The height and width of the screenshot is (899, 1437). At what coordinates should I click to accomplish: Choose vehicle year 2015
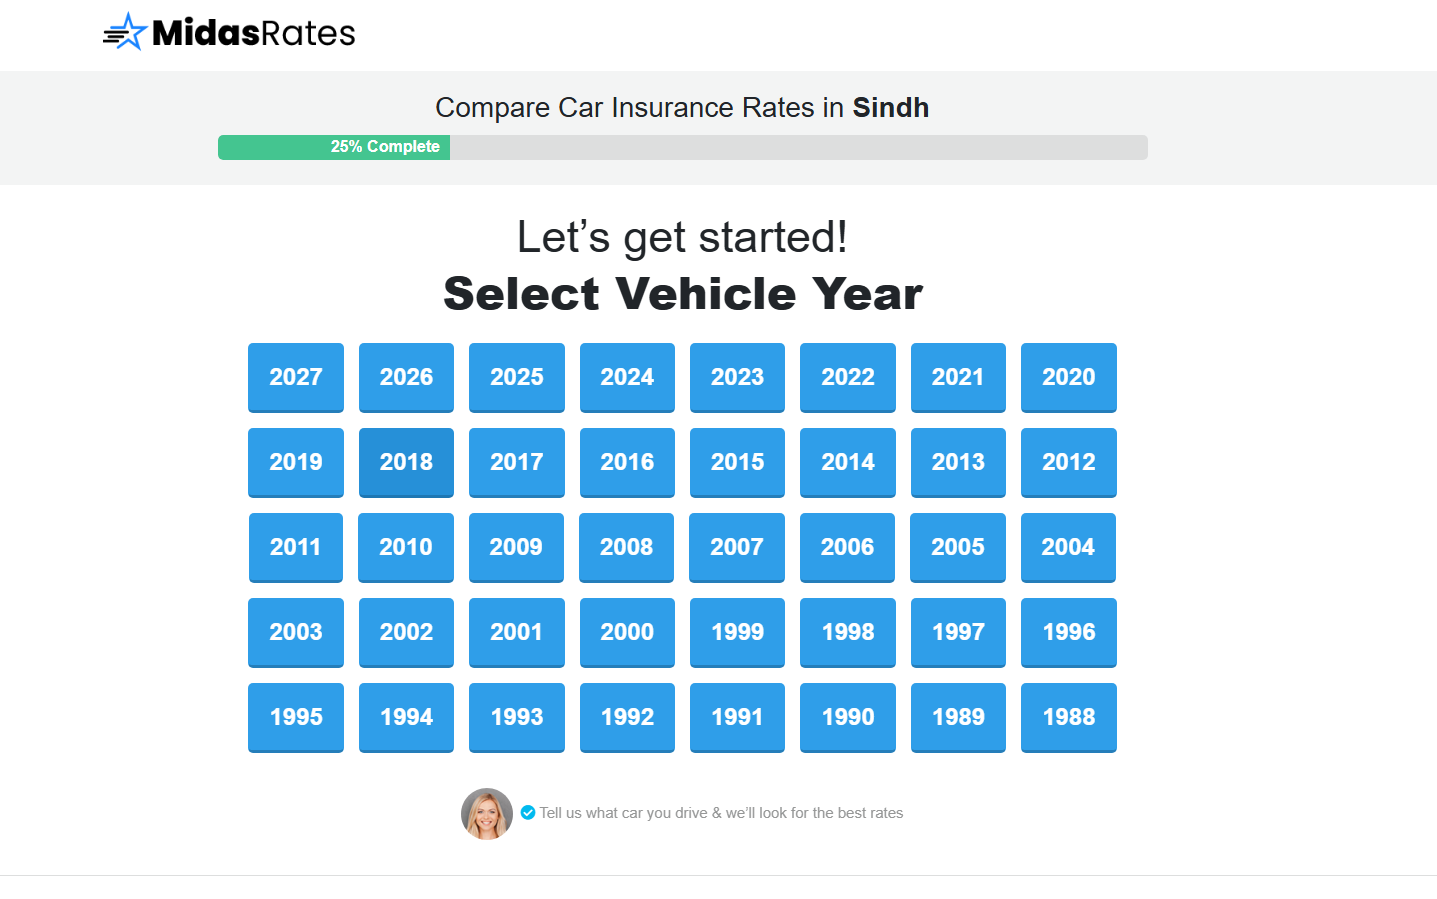tap(737, 462)
